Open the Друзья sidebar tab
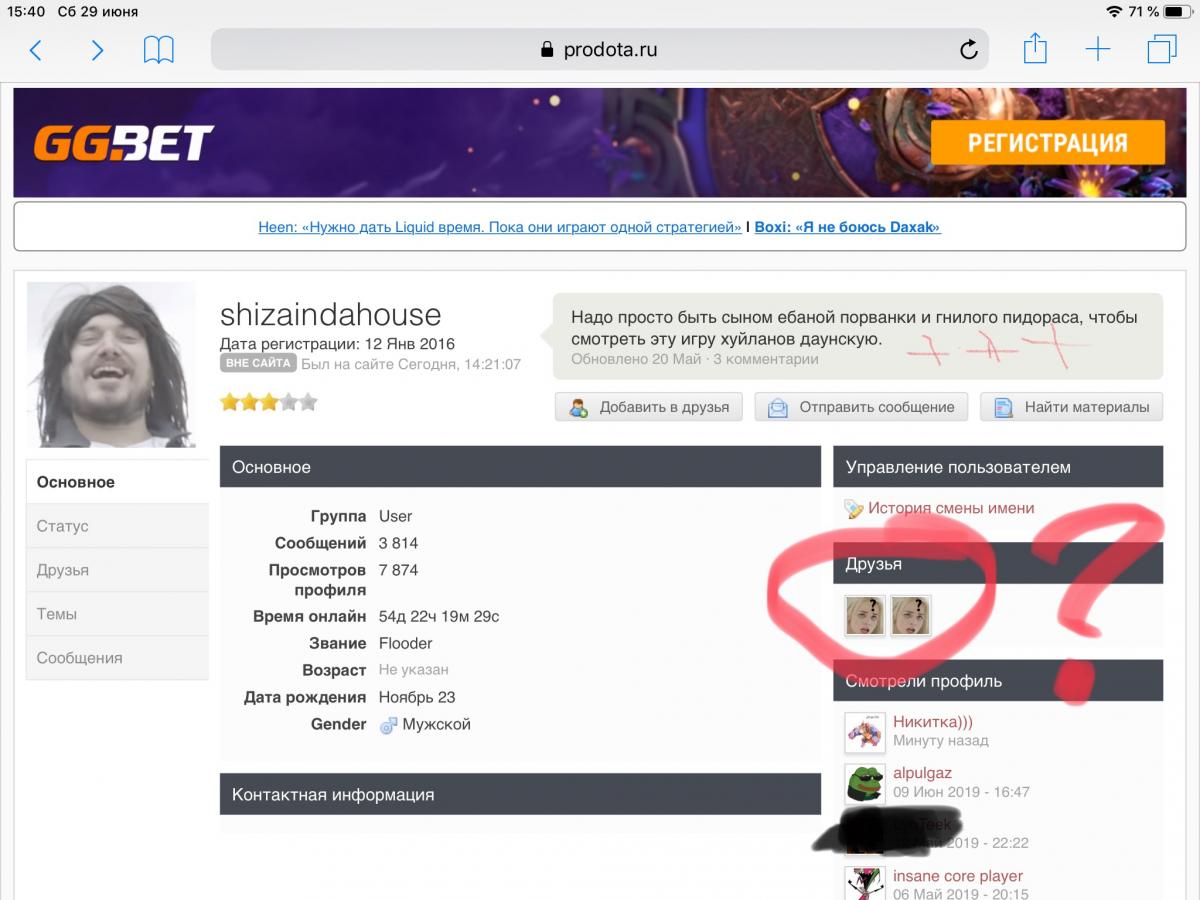Screen dimensions: 1200x900 [x=117, y=570]
